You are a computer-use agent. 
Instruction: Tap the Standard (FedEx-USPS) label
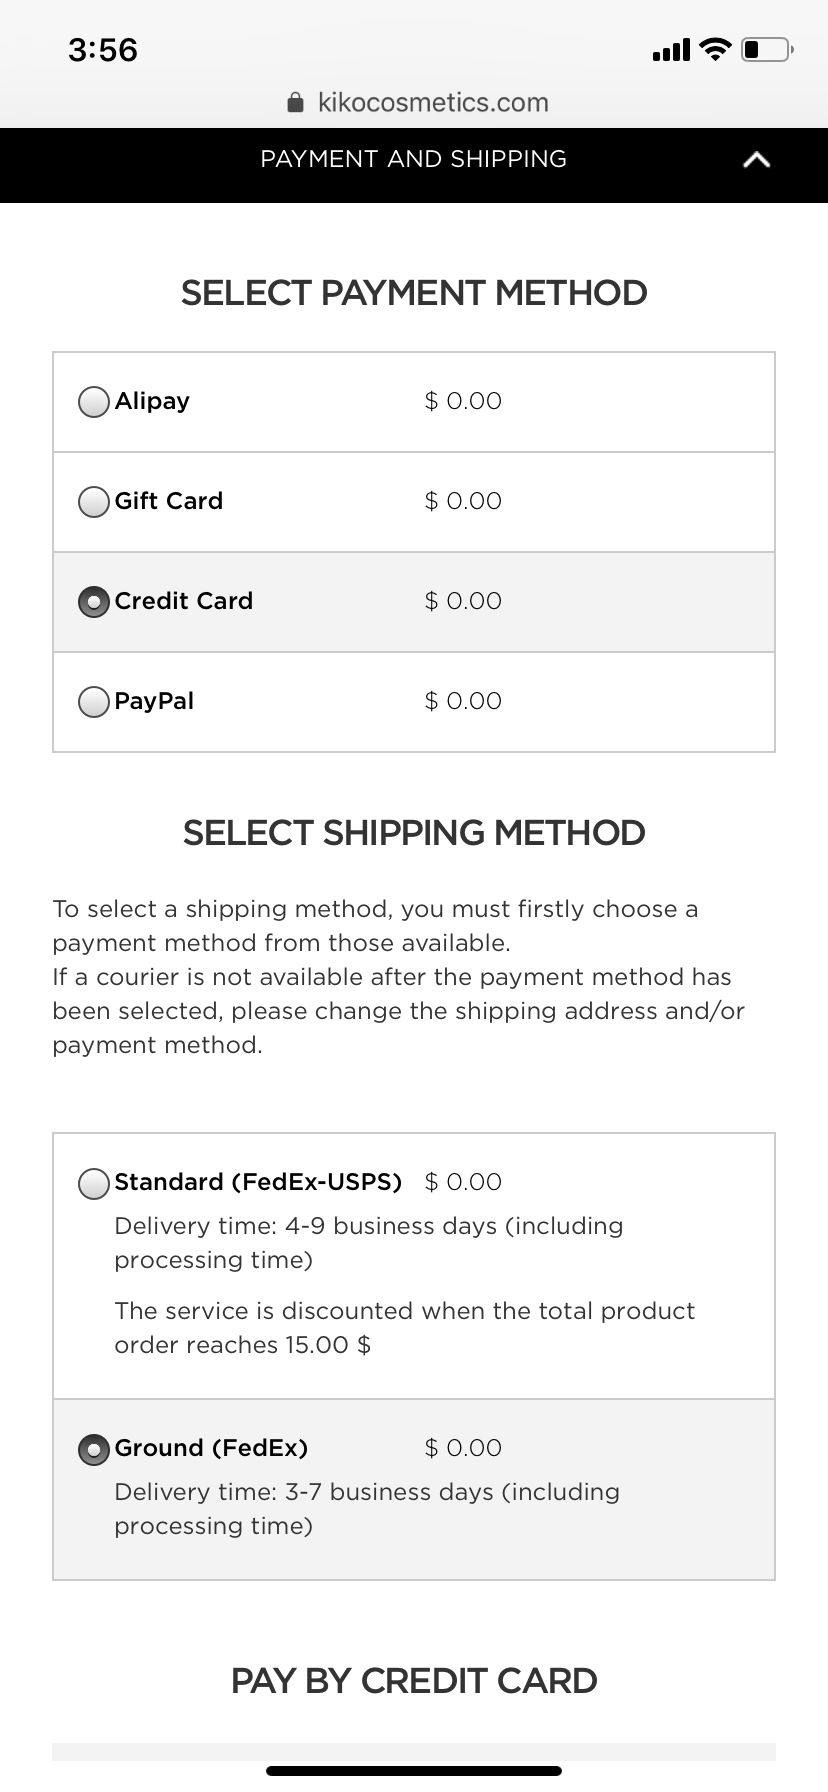click(258, 1182)
